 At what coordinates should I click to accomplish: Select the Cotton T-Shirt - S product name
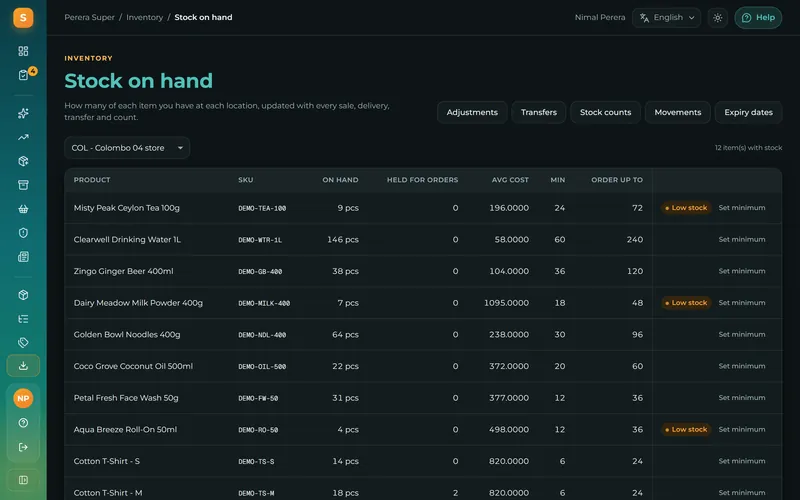tap(107, 461)
